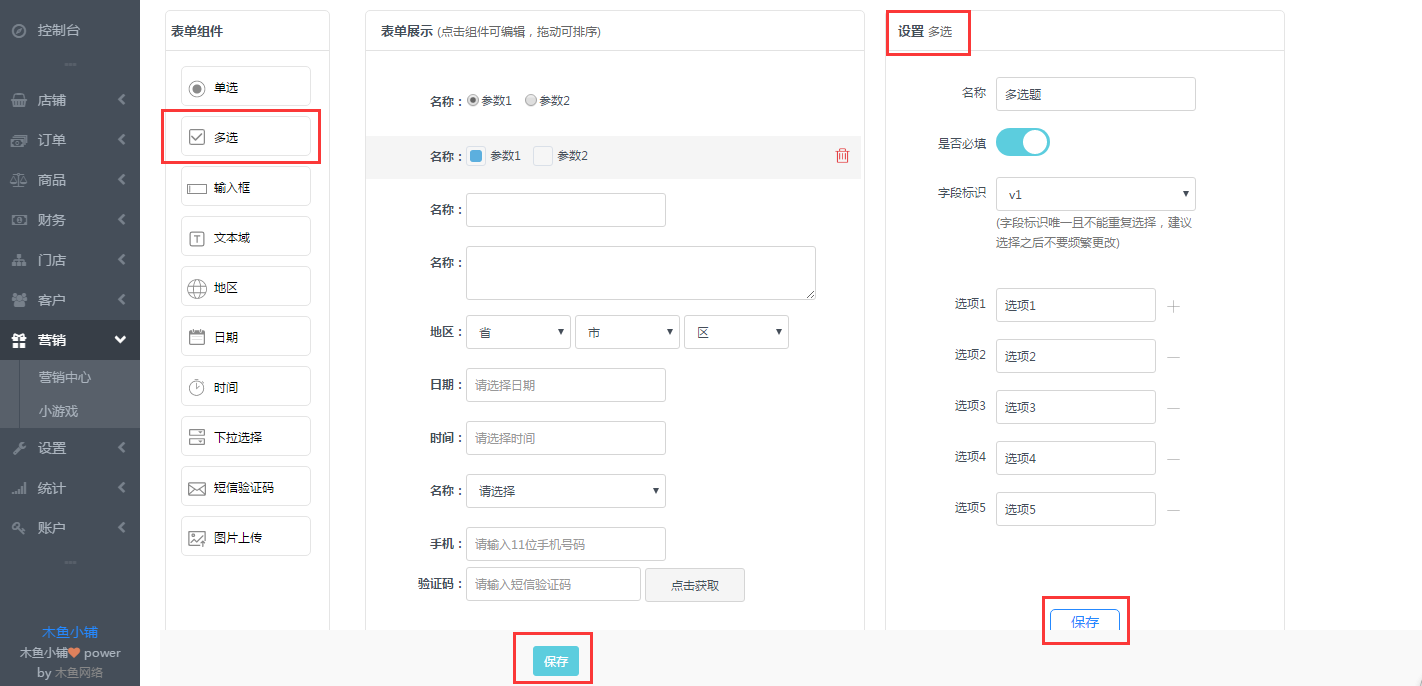Screen dimensions: 1422x686
Task: Expand the 请选择 dropdown
Action: tap(565, 491)
